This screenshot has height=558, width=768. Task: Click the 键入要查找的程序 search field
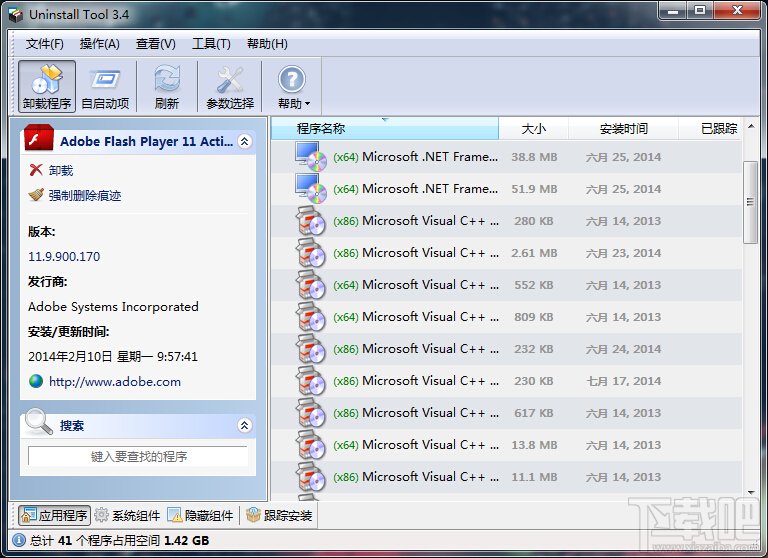tap(138, 456)
